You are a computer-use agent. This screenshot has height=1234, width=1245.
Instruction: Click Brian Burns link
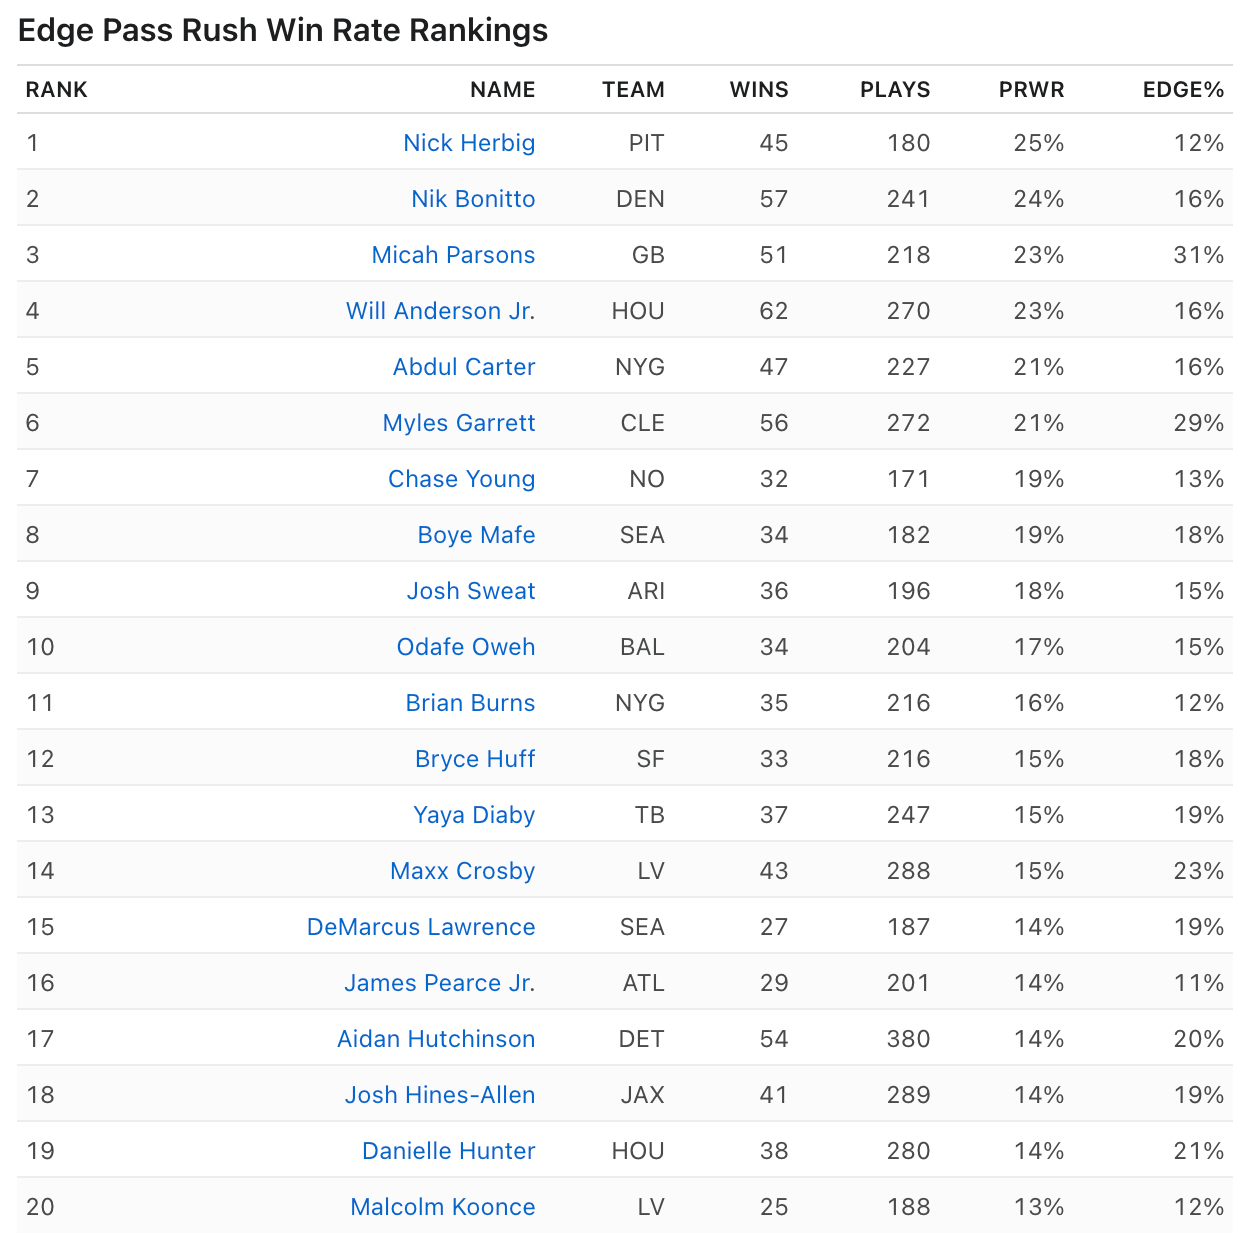(470, 703)
